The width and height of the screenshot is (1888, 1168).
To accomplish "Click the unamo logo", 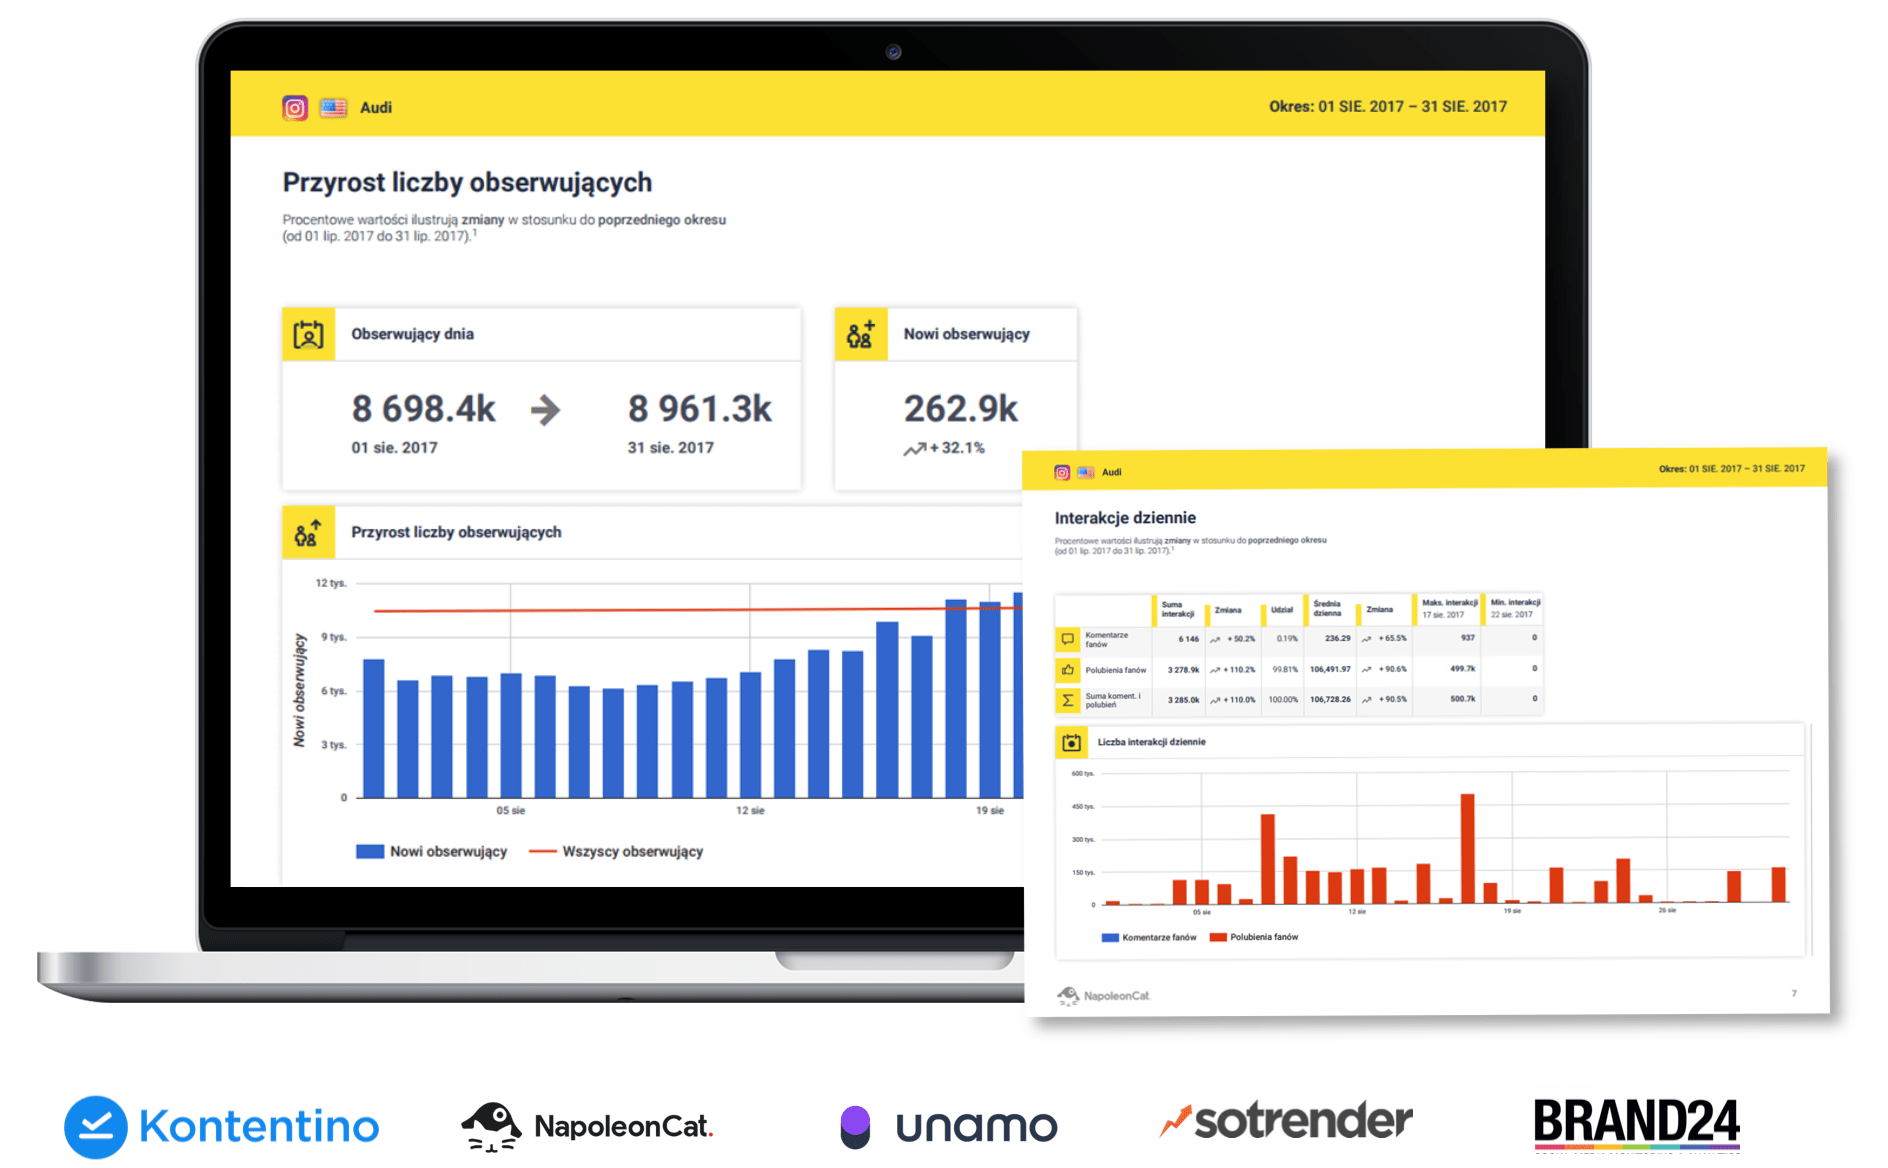I will click(x=949, y=1127).
